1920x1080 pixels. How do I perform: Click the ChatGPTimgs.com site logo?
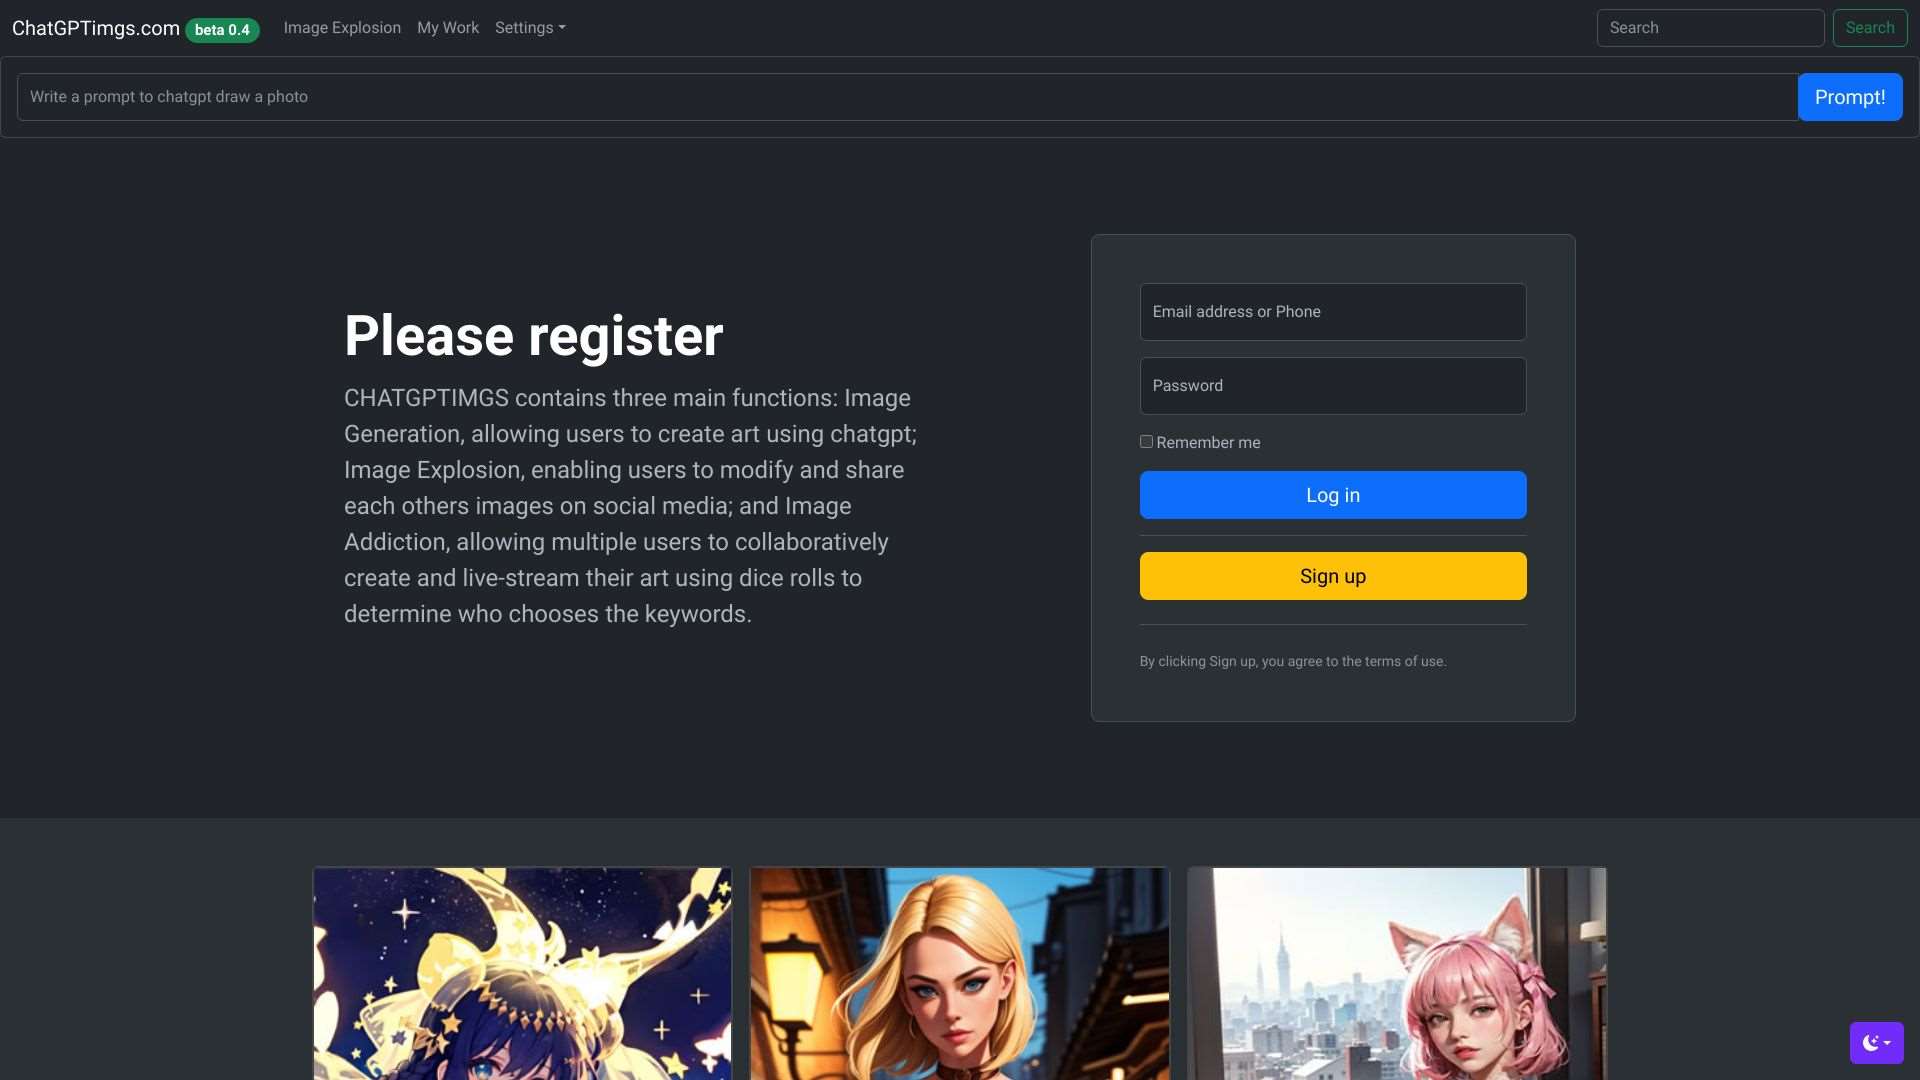[x=96, y=28]
